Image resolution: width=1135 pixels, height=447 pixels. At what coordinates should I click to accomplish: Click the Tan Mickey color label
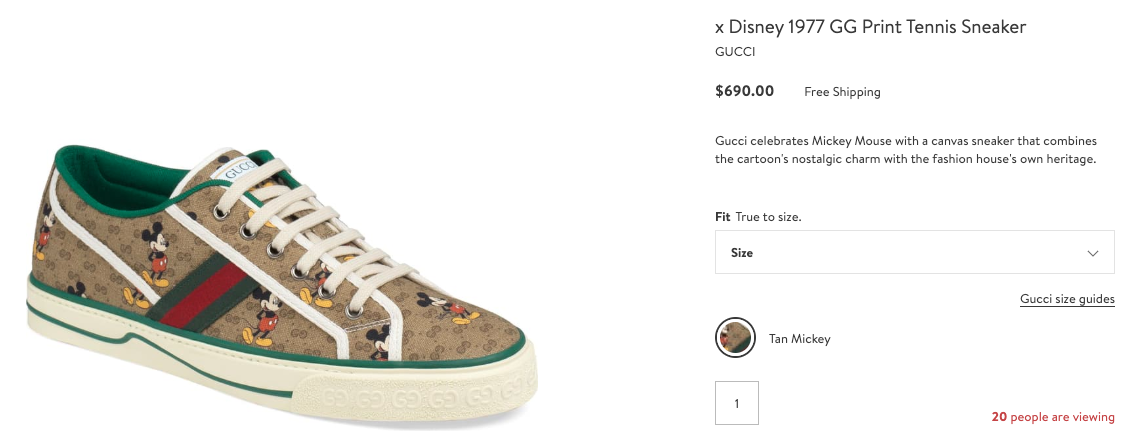(799, 339)
